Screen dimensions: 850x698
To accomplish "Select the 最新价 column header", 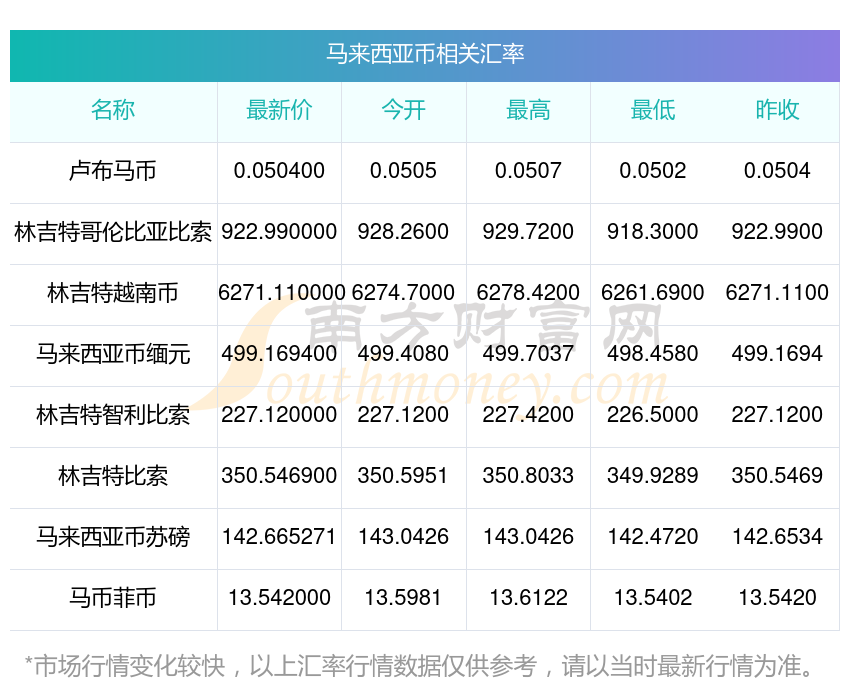I will pyautogui.click(x=279, y=110).
